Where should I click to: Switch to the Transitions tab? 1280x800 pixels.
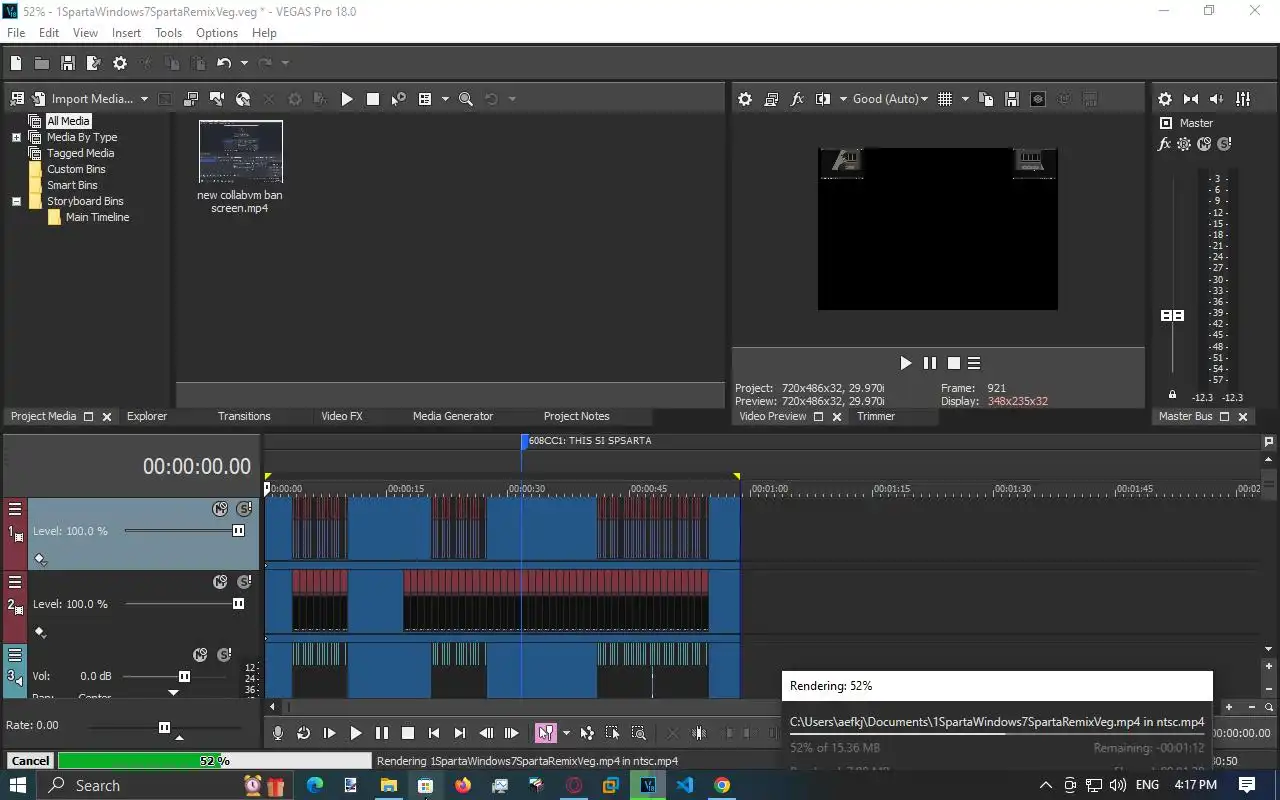click(244, 416)
